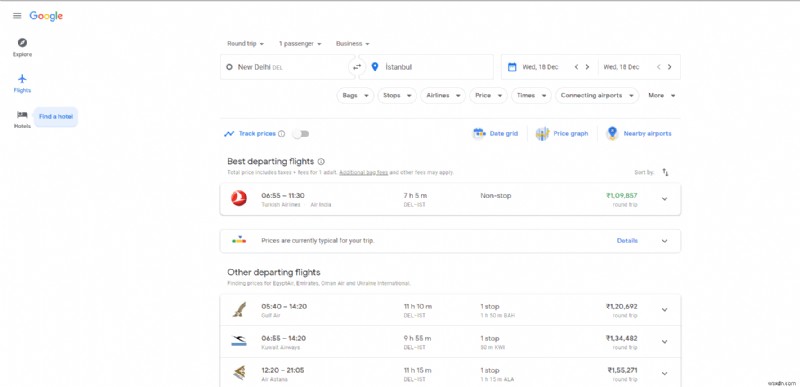Click the 9 h 55 m duration
Screen dimensions: 800x387
tap(417, 338)
